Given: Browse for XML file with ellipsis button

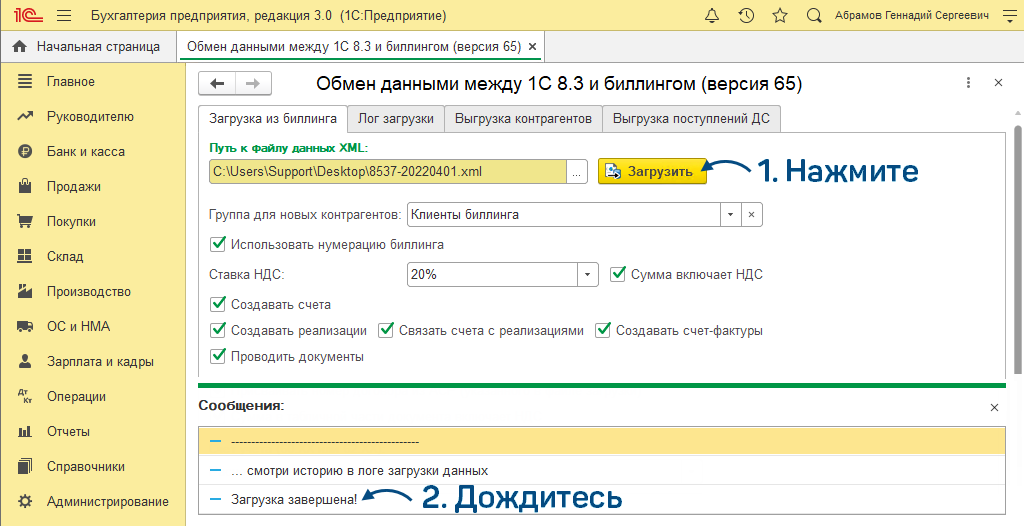Looking at the screenshot, I should (x=576, y=172).
